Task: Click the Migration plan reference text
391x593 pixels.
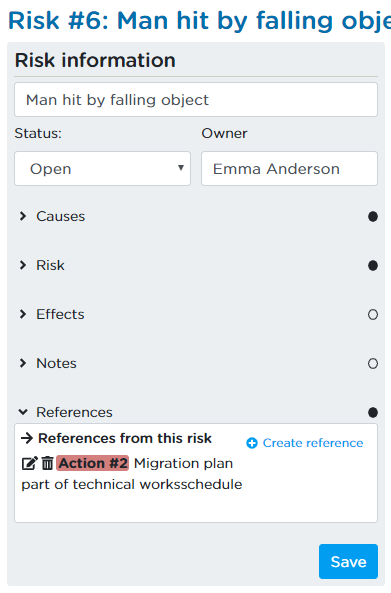Action: coord(183,463)
